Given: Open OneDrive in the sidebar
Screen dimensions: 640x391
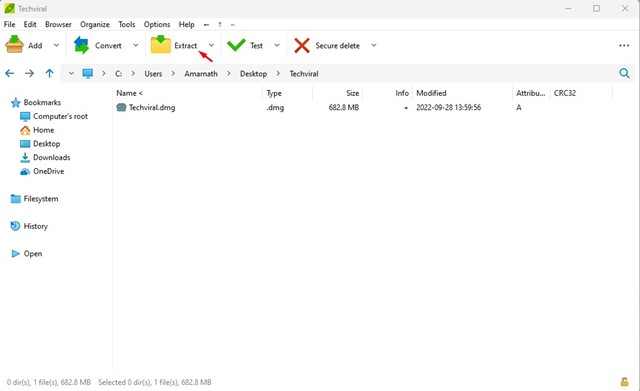Looking at the screenshot, I should click(49, 171).
